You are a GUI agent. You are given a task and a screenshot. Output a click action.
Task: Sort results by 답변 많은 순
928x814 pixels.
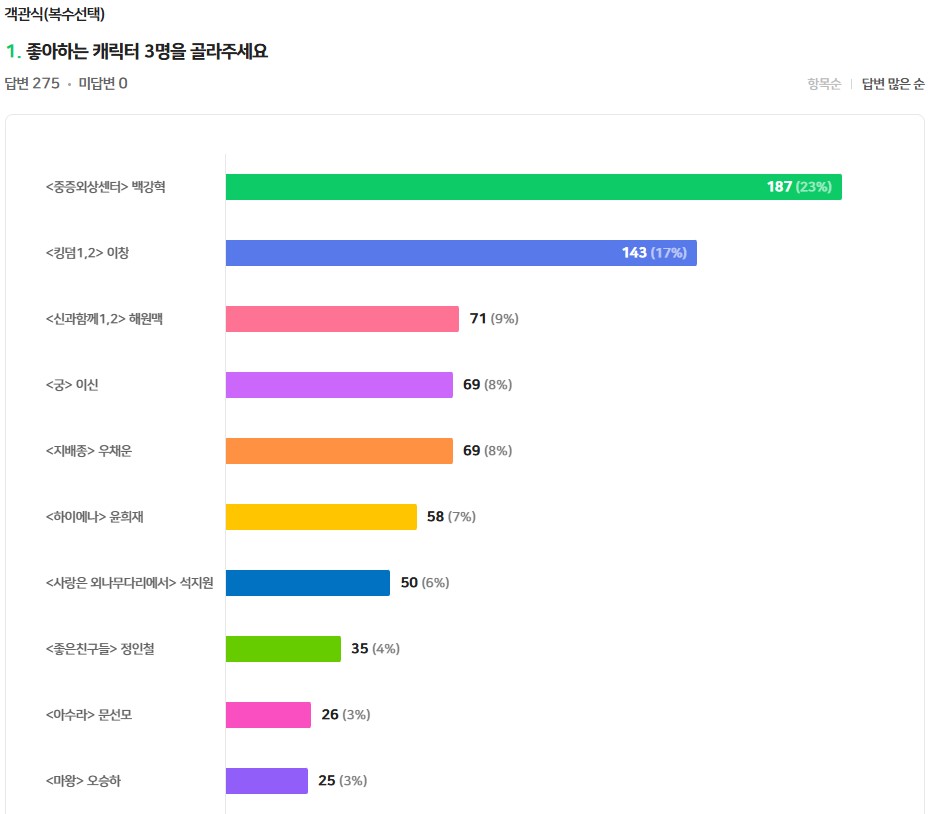pos(892,83)
